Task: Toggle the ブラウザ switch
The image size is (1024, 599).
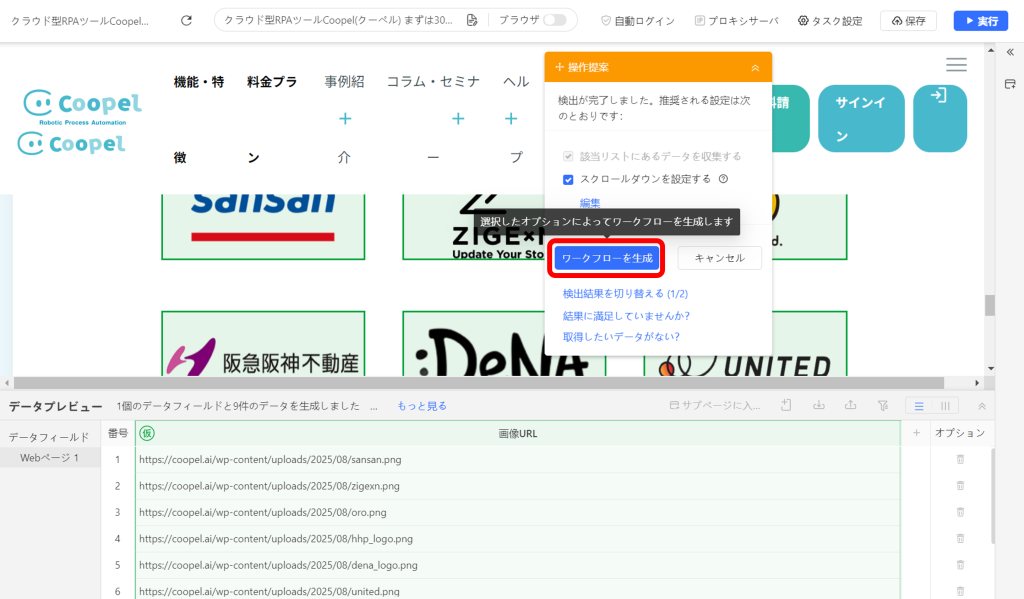Action: pyautogui.click(x=554, y=20)
